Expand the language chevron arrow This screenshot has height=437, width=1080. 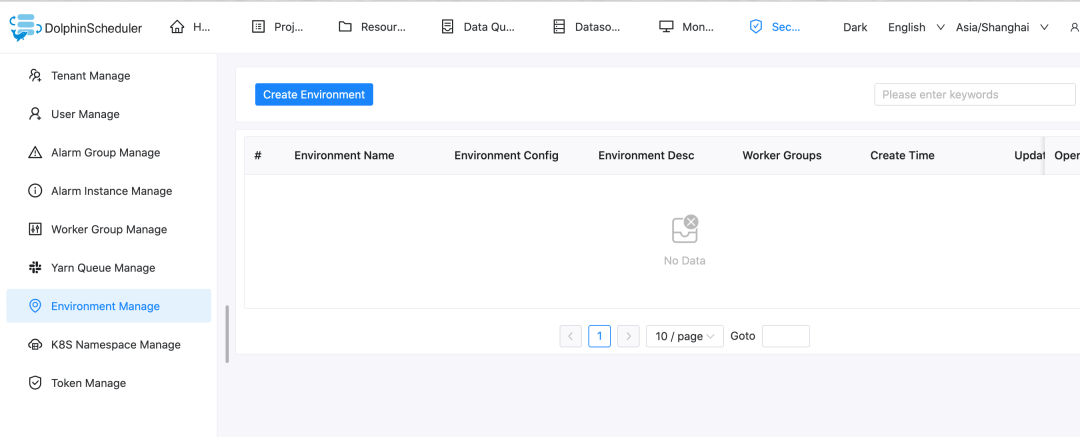tap(940, 28)
